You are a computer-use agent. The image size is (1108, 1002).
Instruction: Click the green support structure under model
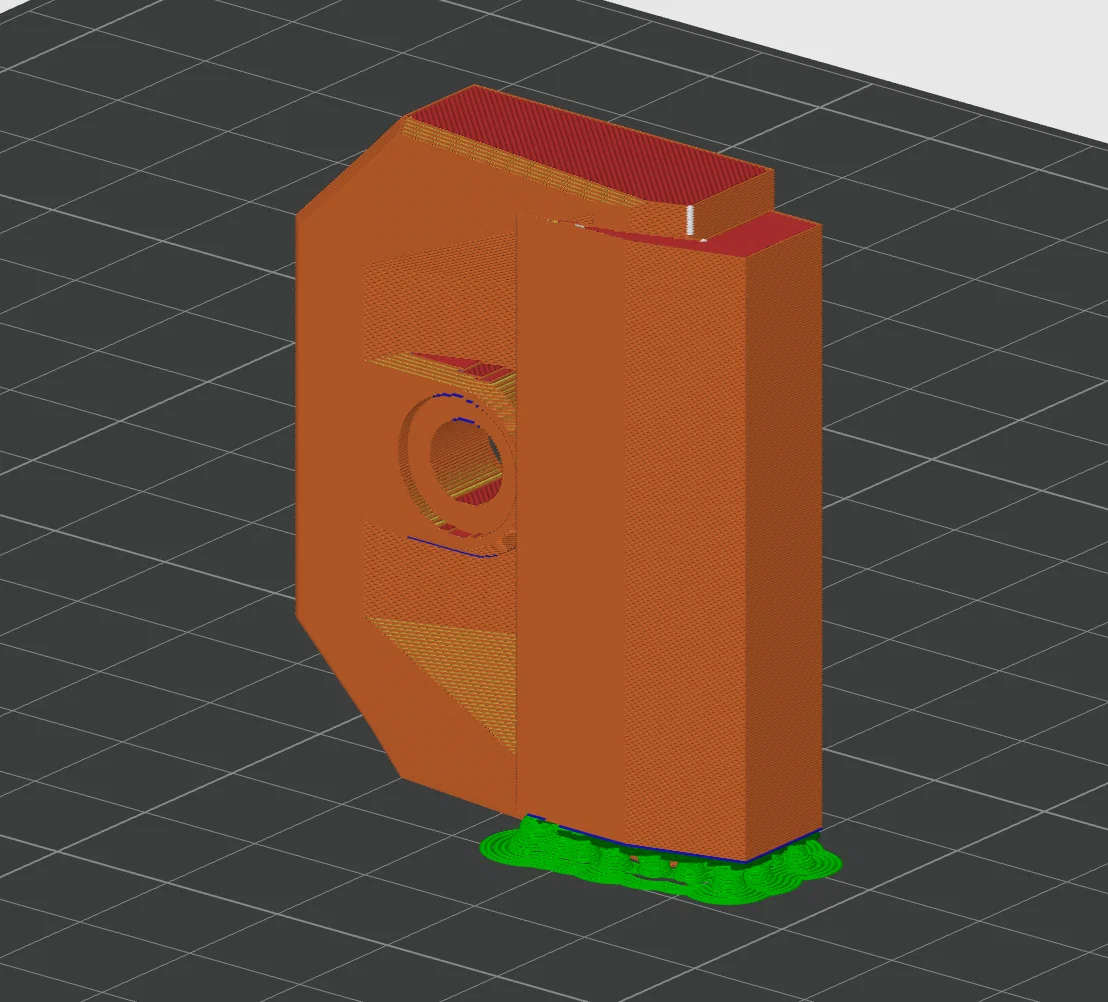(x=660, y=860)
